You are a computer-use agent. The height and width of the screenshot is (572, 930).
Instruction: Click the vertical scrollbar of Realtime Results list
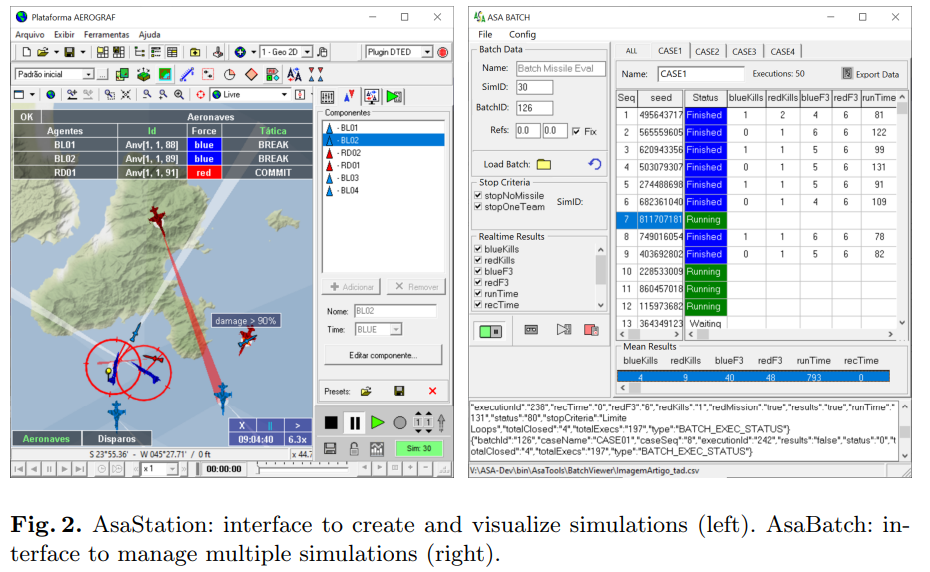coord(601,277)
